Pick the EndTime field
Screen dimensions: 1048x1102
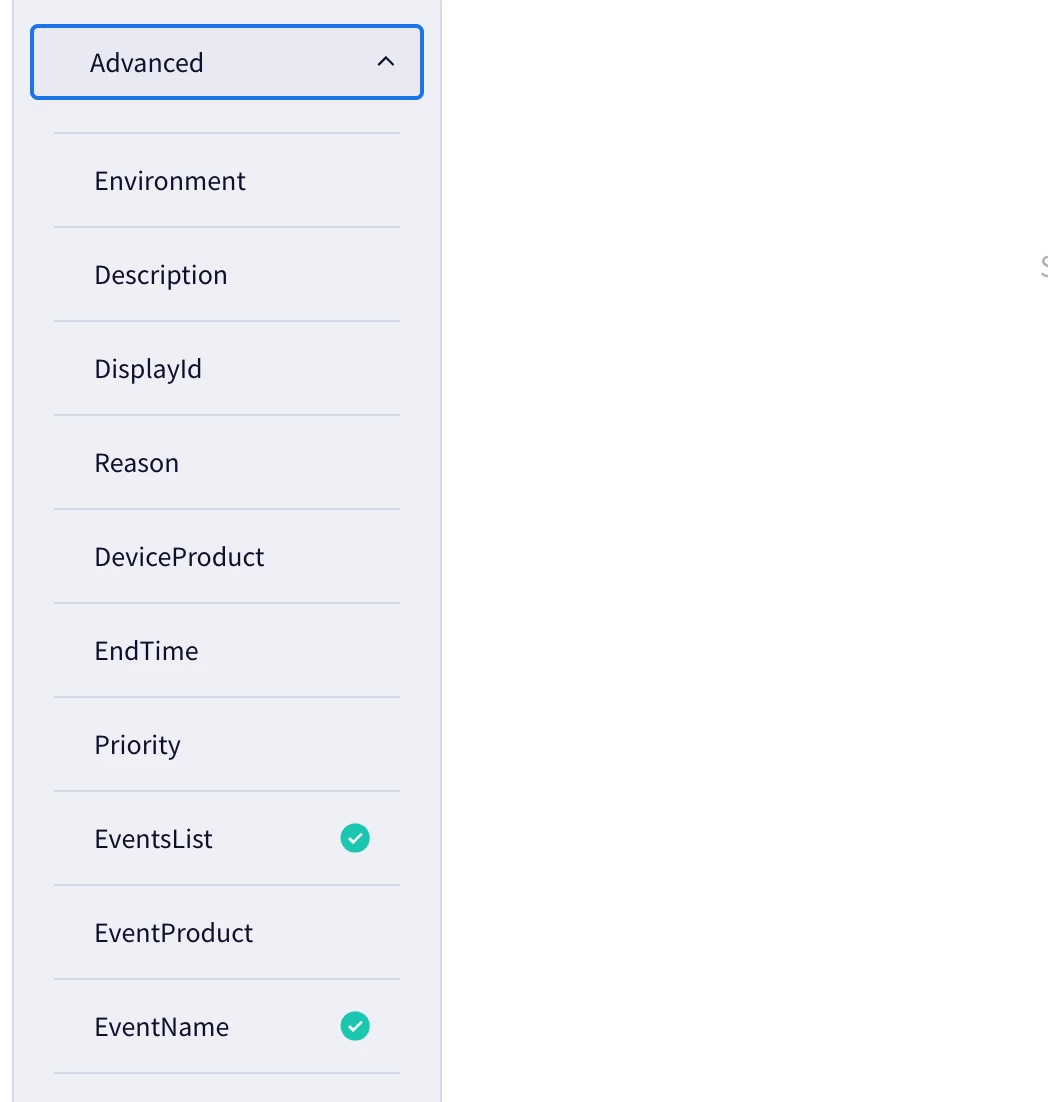[x=226, y=651]
